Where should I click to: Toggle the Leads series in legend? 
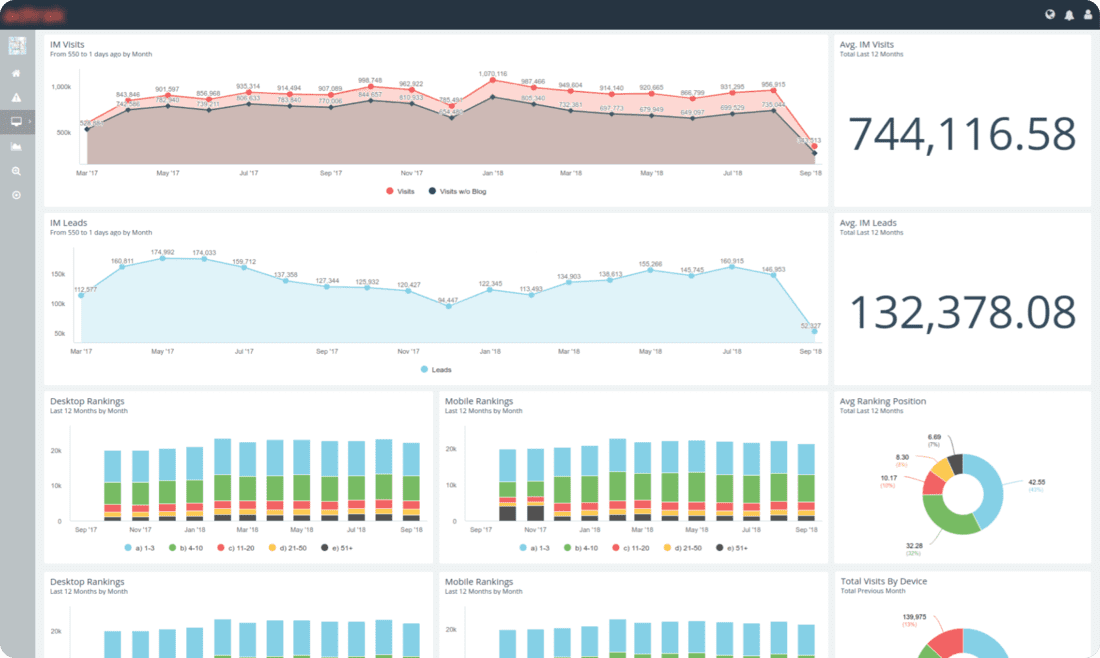pos(436,370)
